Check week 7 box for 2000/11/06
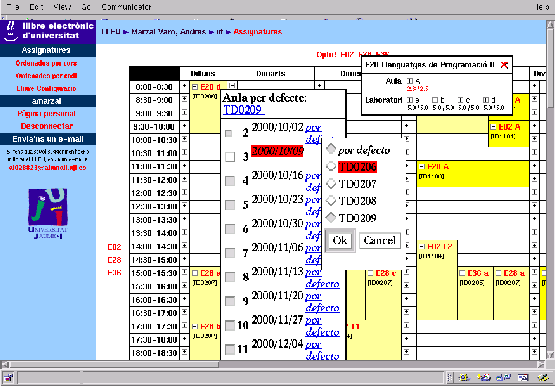Image resolution: width=555 pixels, height=386 pixels. [x=230, y=253]
